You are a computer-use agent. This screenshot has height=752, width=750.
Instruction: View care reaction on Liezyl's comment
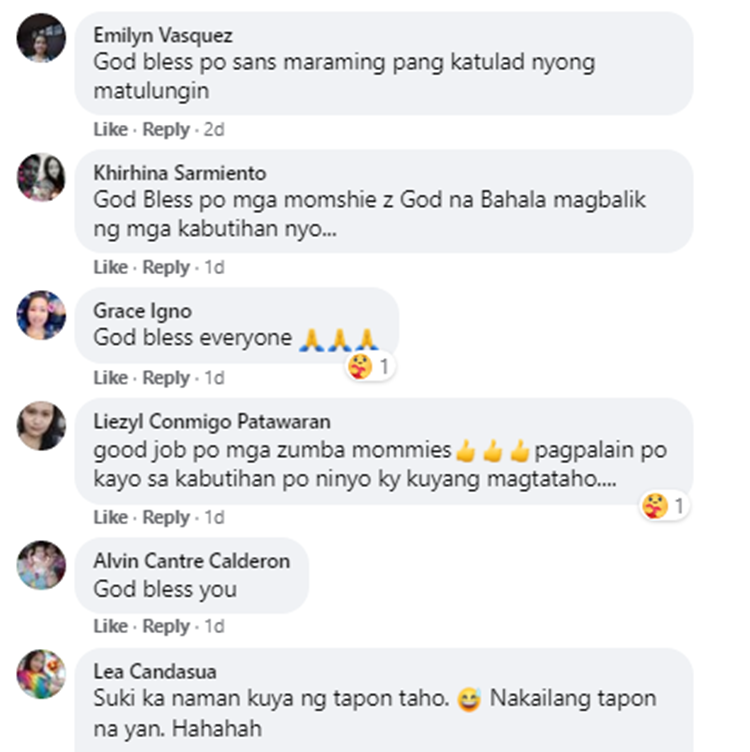(665, 506)
